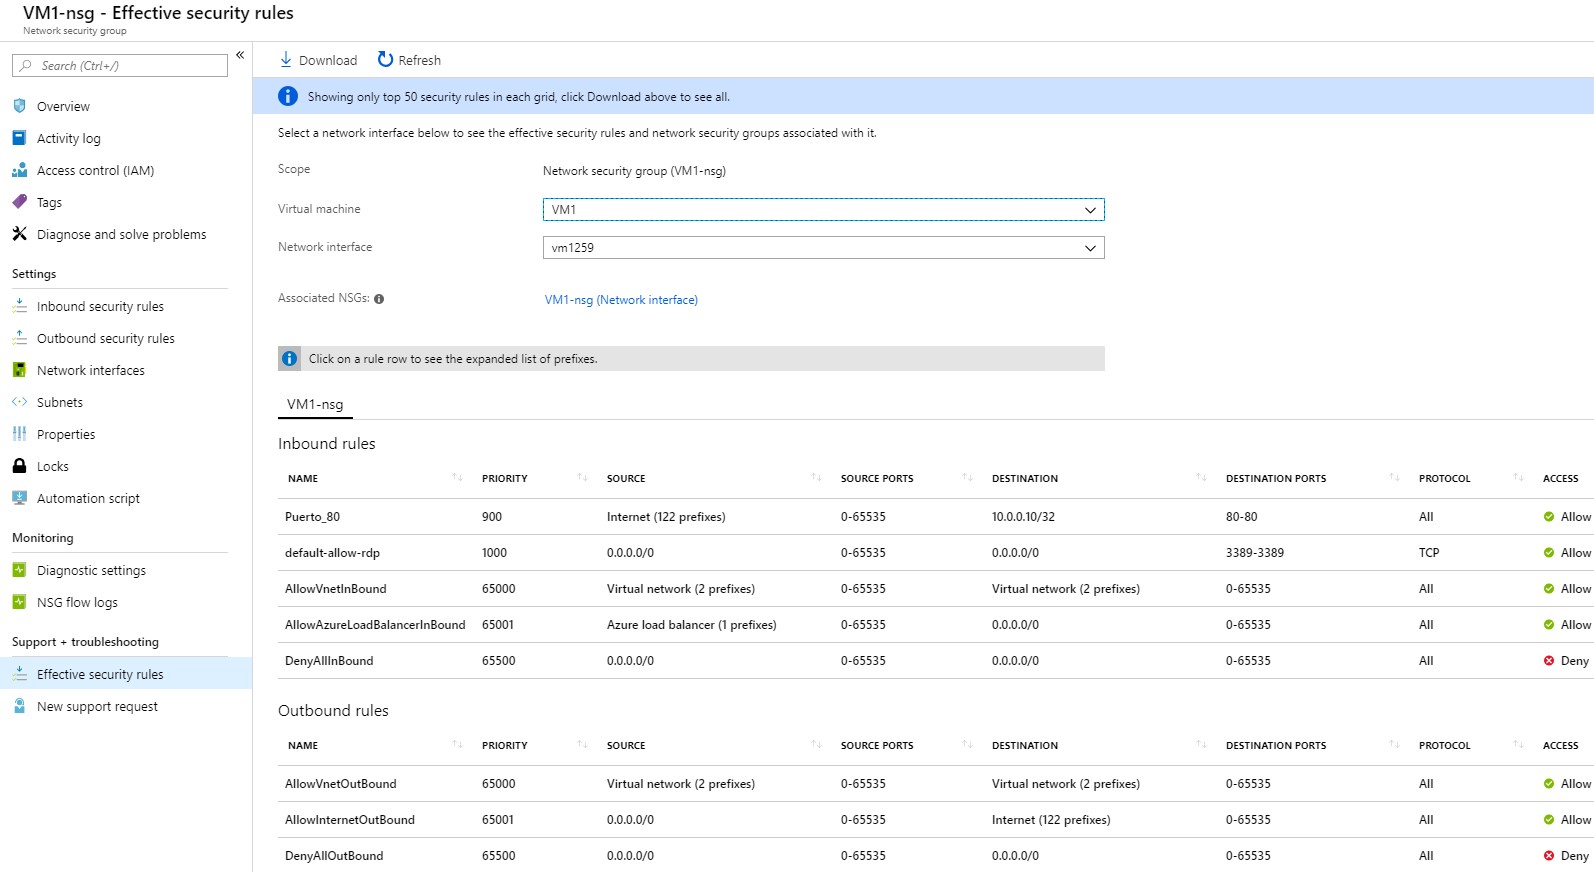Click Associated NSGs info icon

click(379, 299)
